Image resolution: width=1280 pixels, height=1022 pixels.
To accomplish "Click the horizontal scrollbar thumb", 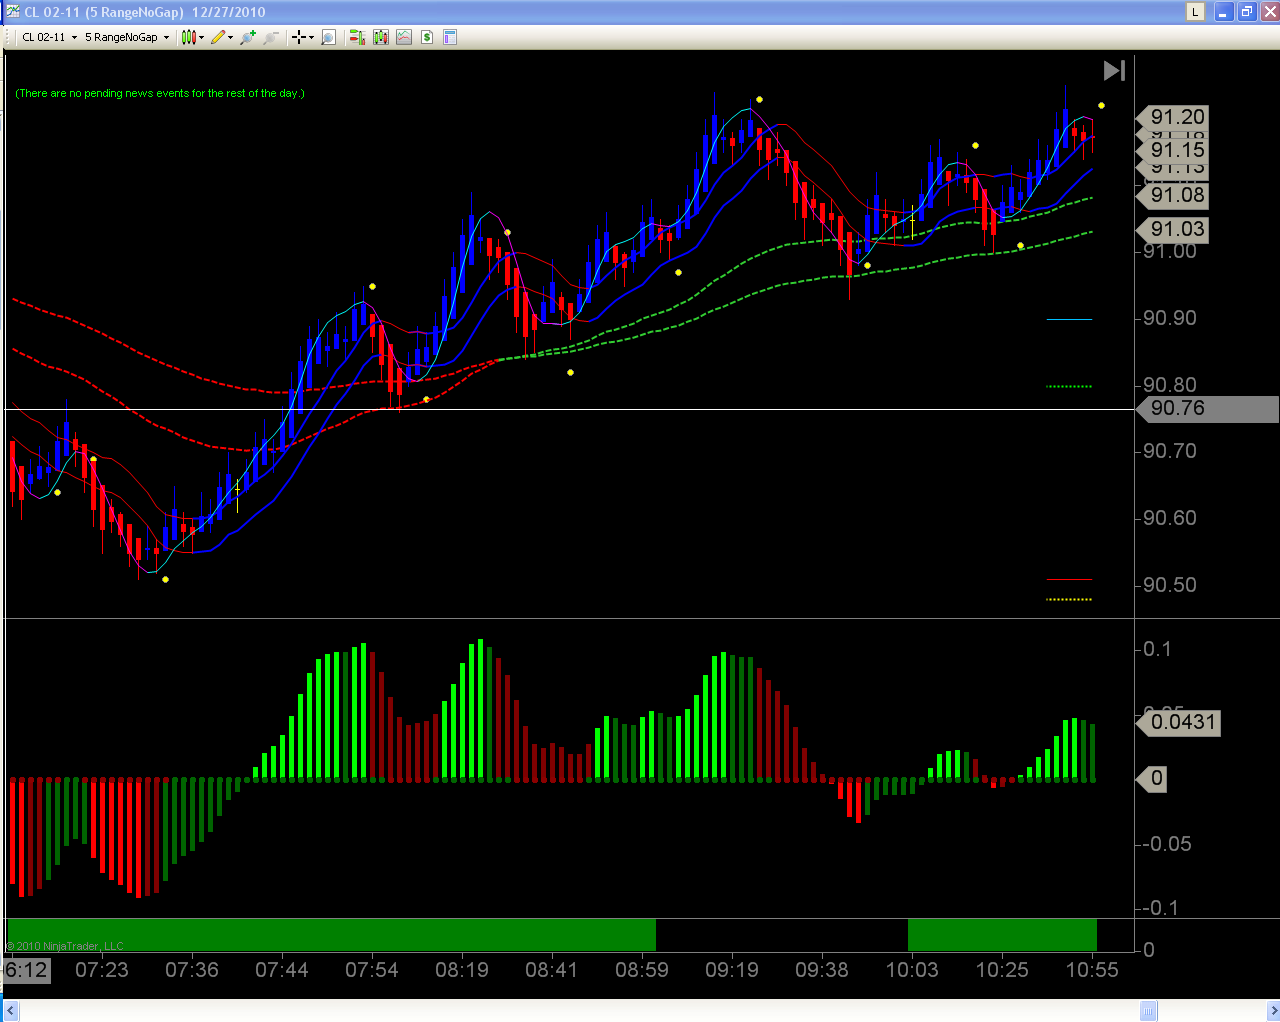I will pyautogui.click(x=1149, y=1011).
